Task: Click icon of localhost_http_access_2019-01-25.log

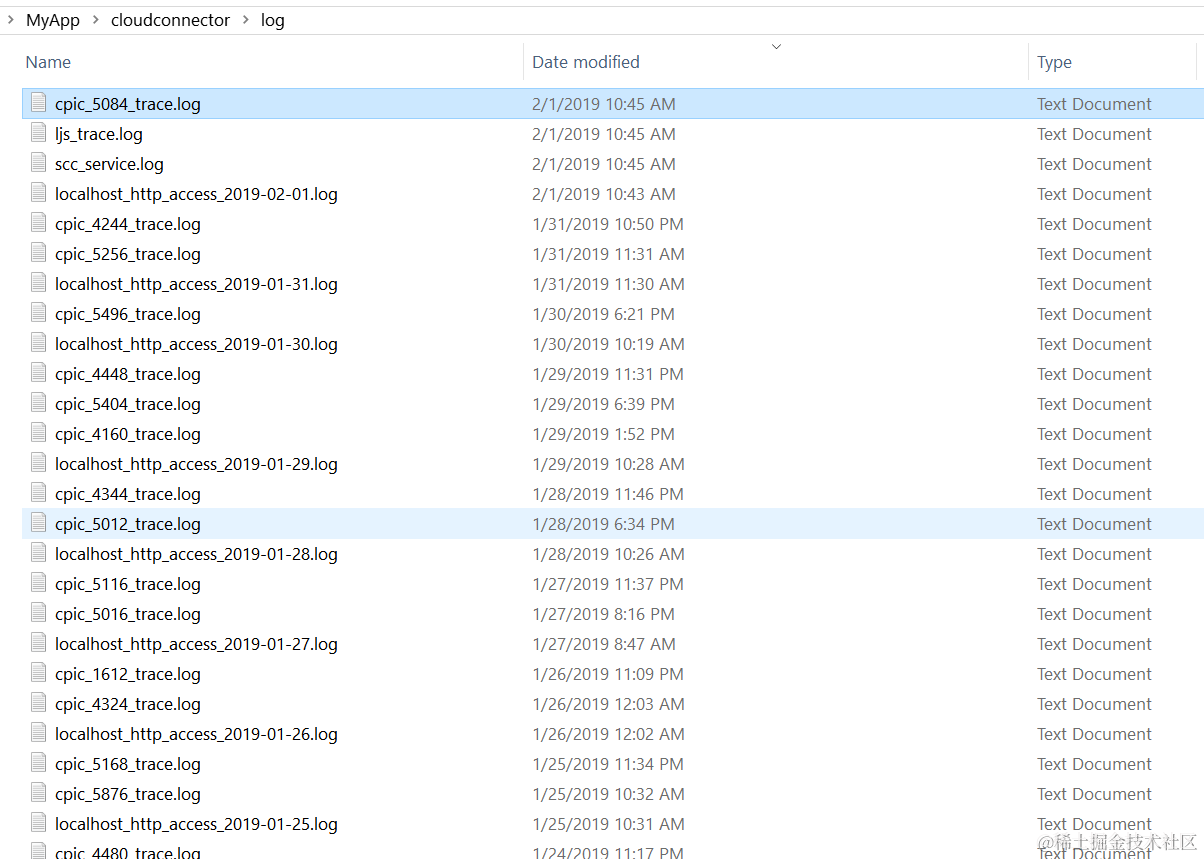Action: coord(39,823)
